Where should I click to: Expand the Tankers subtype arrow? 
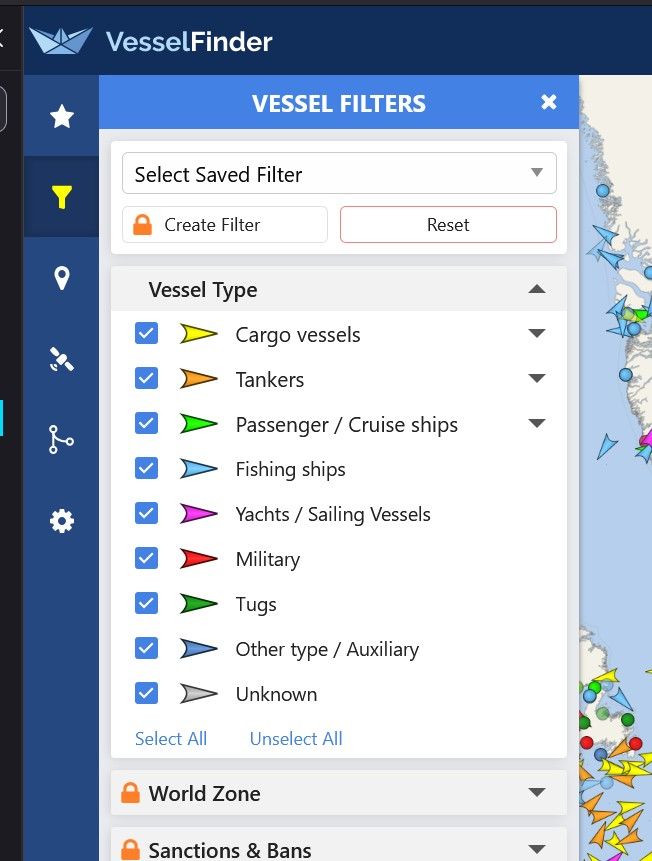coord(537,379)
